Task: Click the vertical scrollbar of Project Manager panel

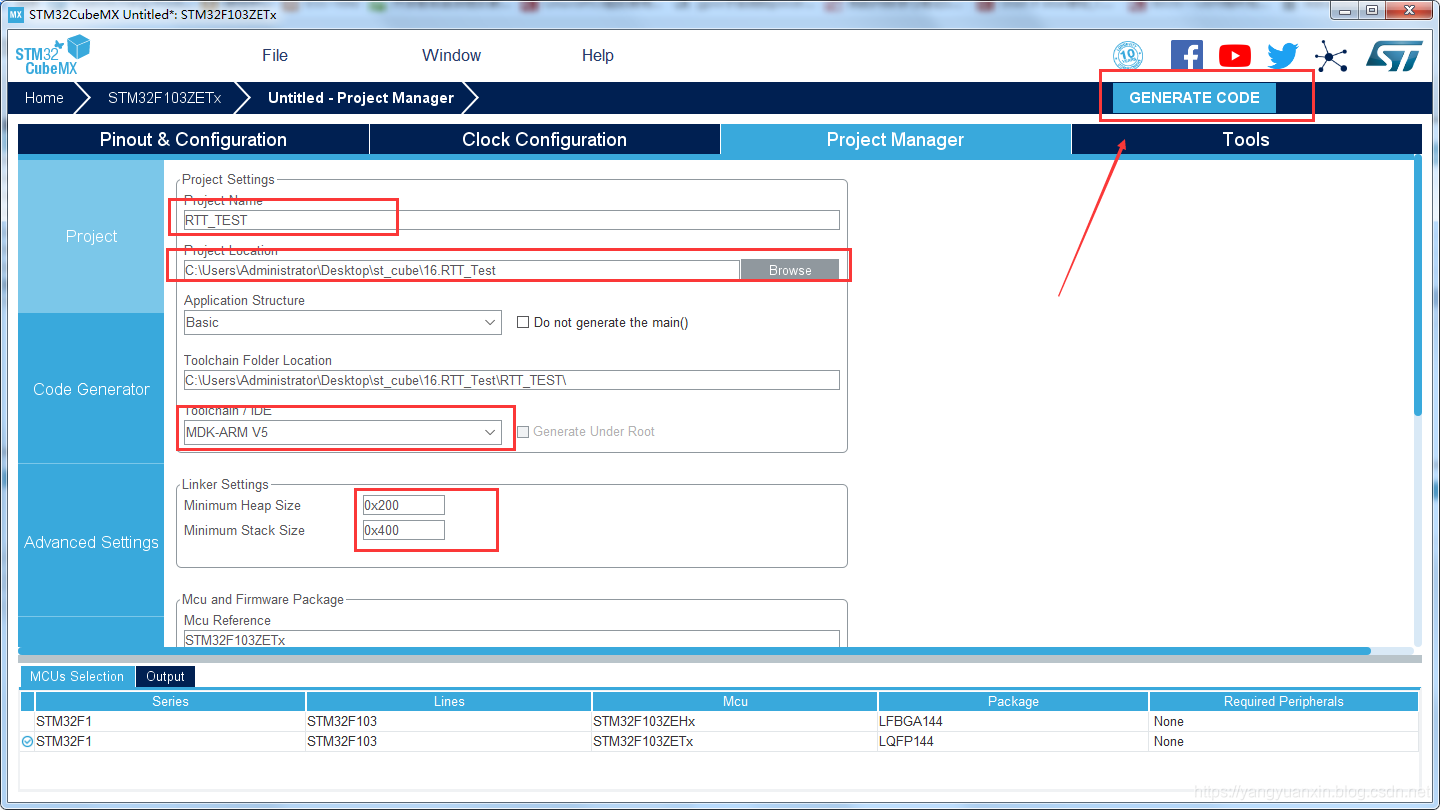Action: click(1417, 285)
